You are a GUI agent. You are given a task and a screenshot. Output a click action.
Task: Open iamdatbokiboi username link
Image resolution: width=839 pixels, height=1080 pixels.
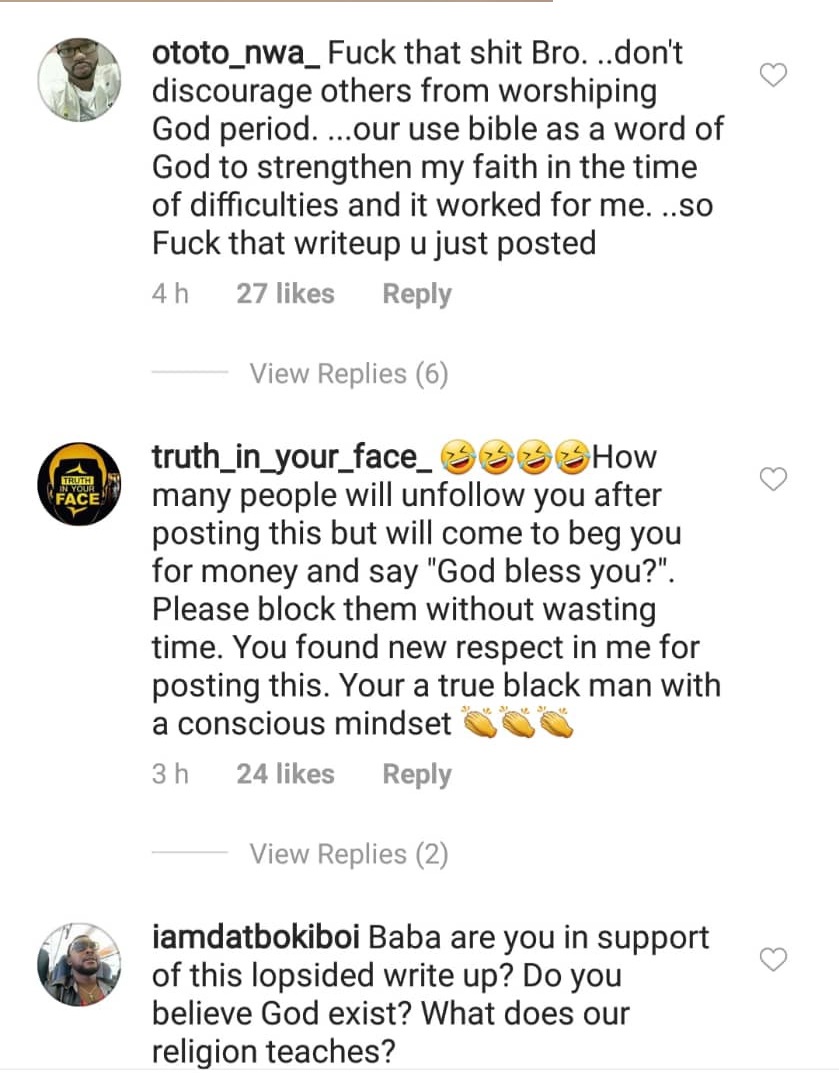(x=256, y=938)
